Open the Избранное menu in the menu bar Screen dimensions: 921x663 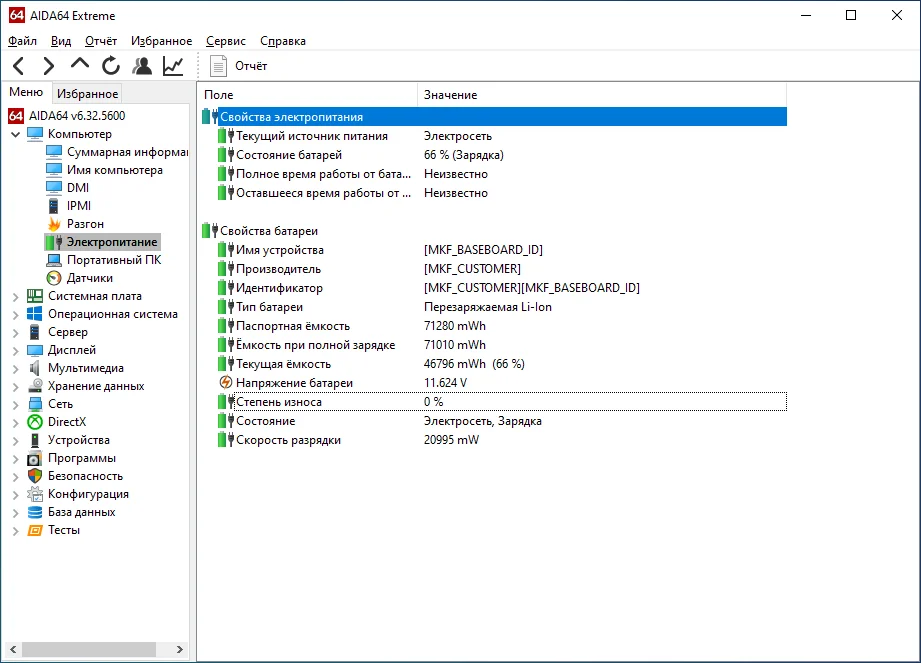click(162, 41)
